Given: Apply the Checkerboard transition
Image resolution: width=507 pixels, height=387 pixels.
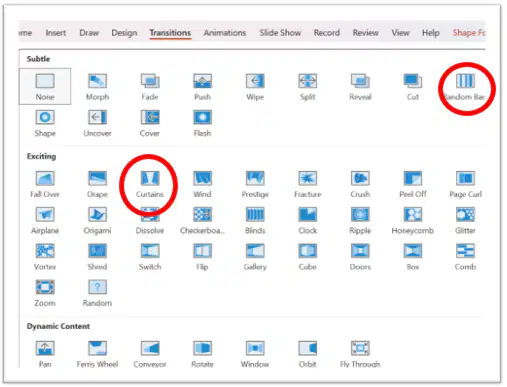Looking at the screenshot, I should coord(202,220).
